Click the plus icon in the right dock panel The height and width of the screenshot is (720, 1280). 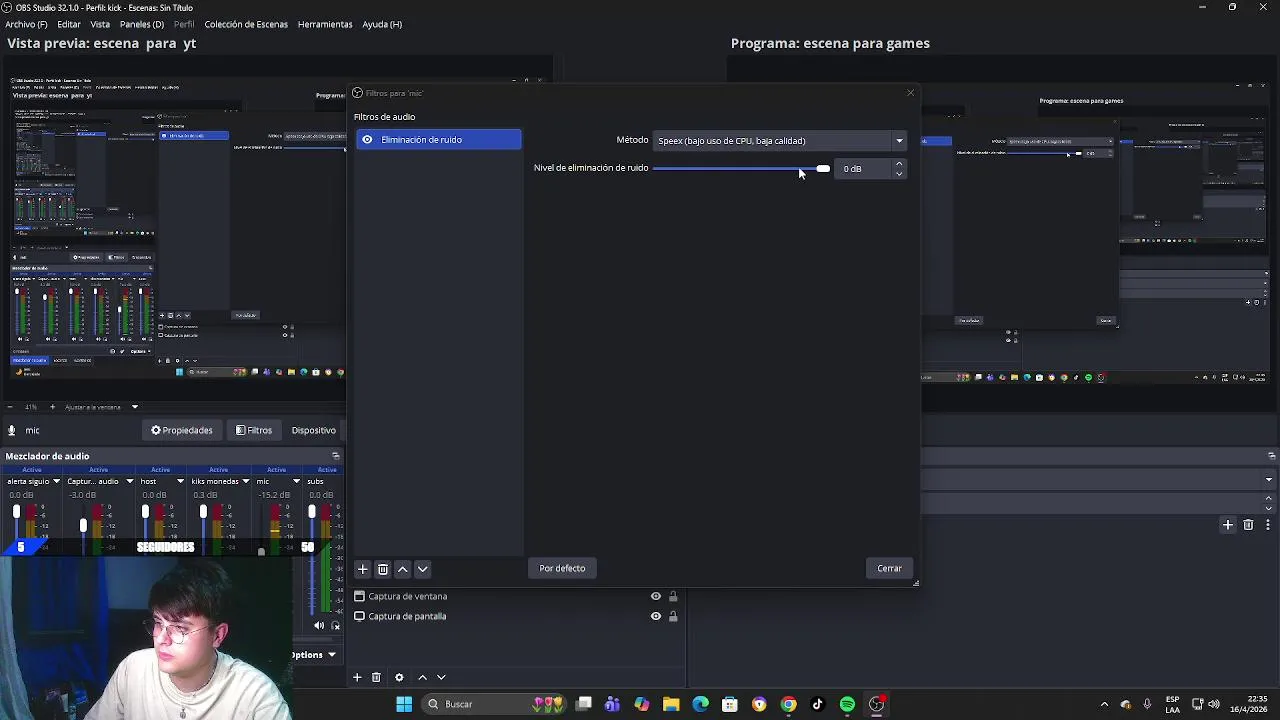1228,525
